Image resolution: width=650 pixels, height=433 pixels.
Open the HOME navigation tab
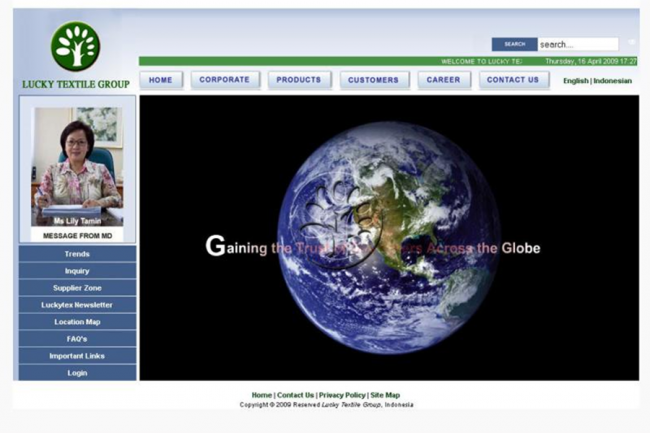click(x=161, y=80)
